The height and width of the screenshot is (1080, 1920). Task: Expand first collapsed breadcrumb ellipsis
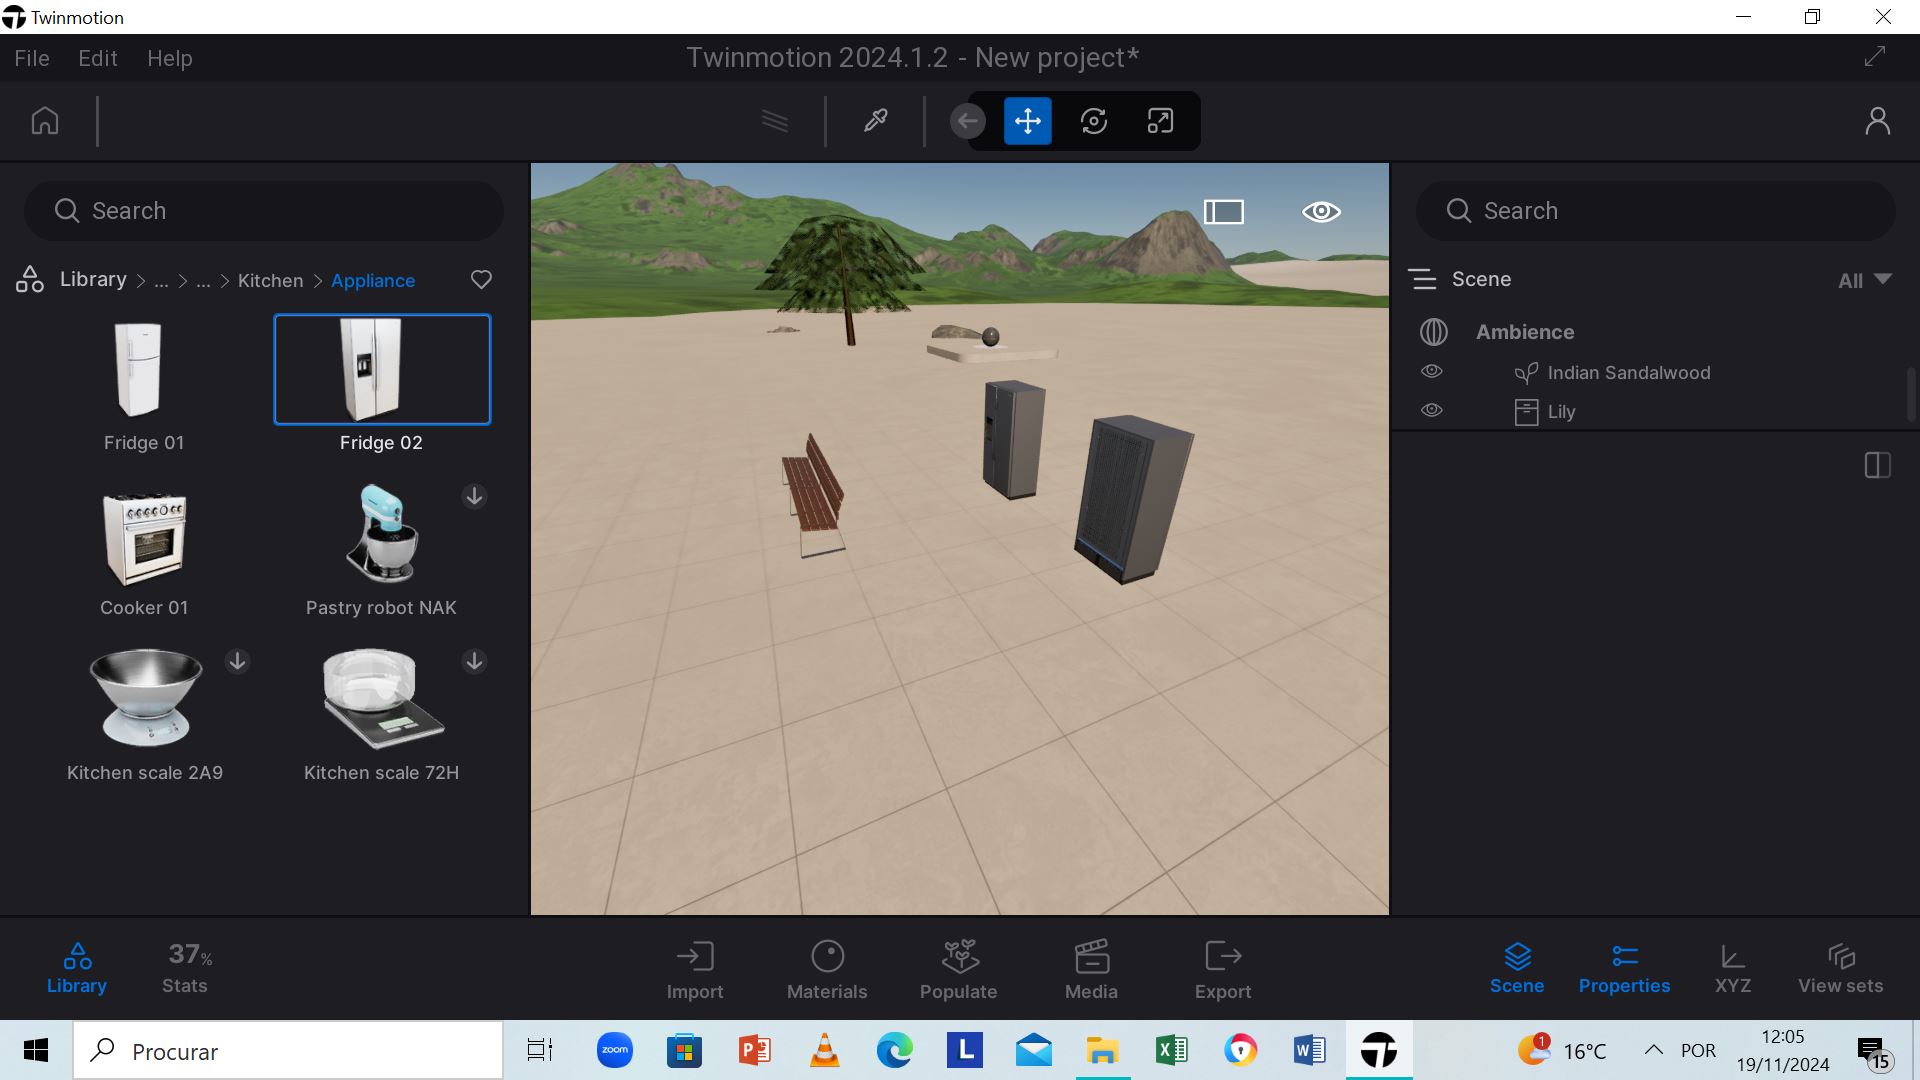161,281
